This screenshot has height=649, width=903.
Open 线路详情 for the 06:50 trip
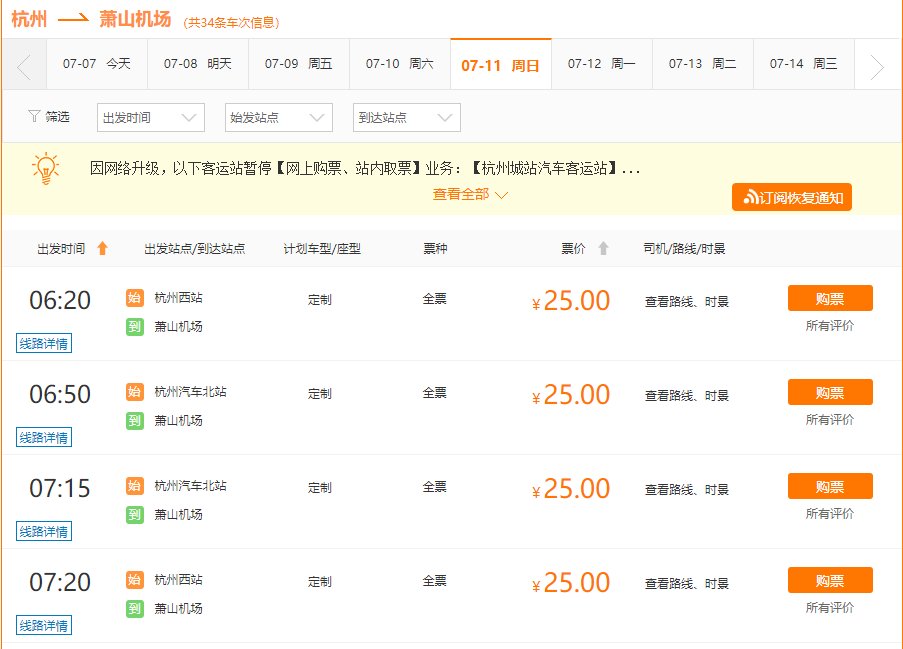coord(43,436)
